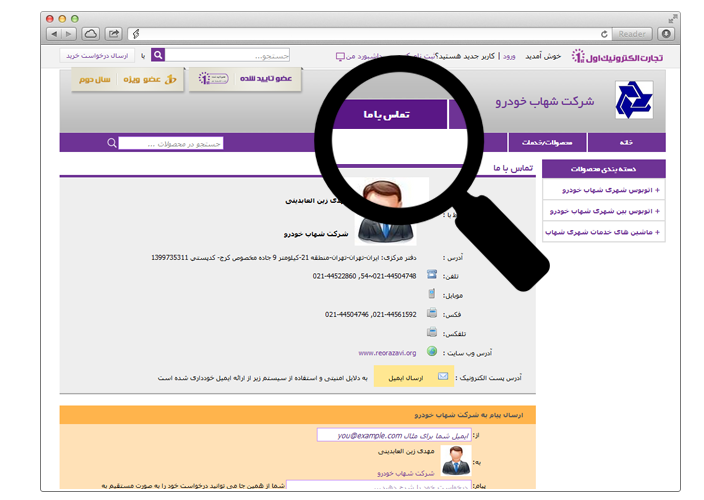Click the message پیام text field
The height and width of the screenshot is (500, 704).
379,485
